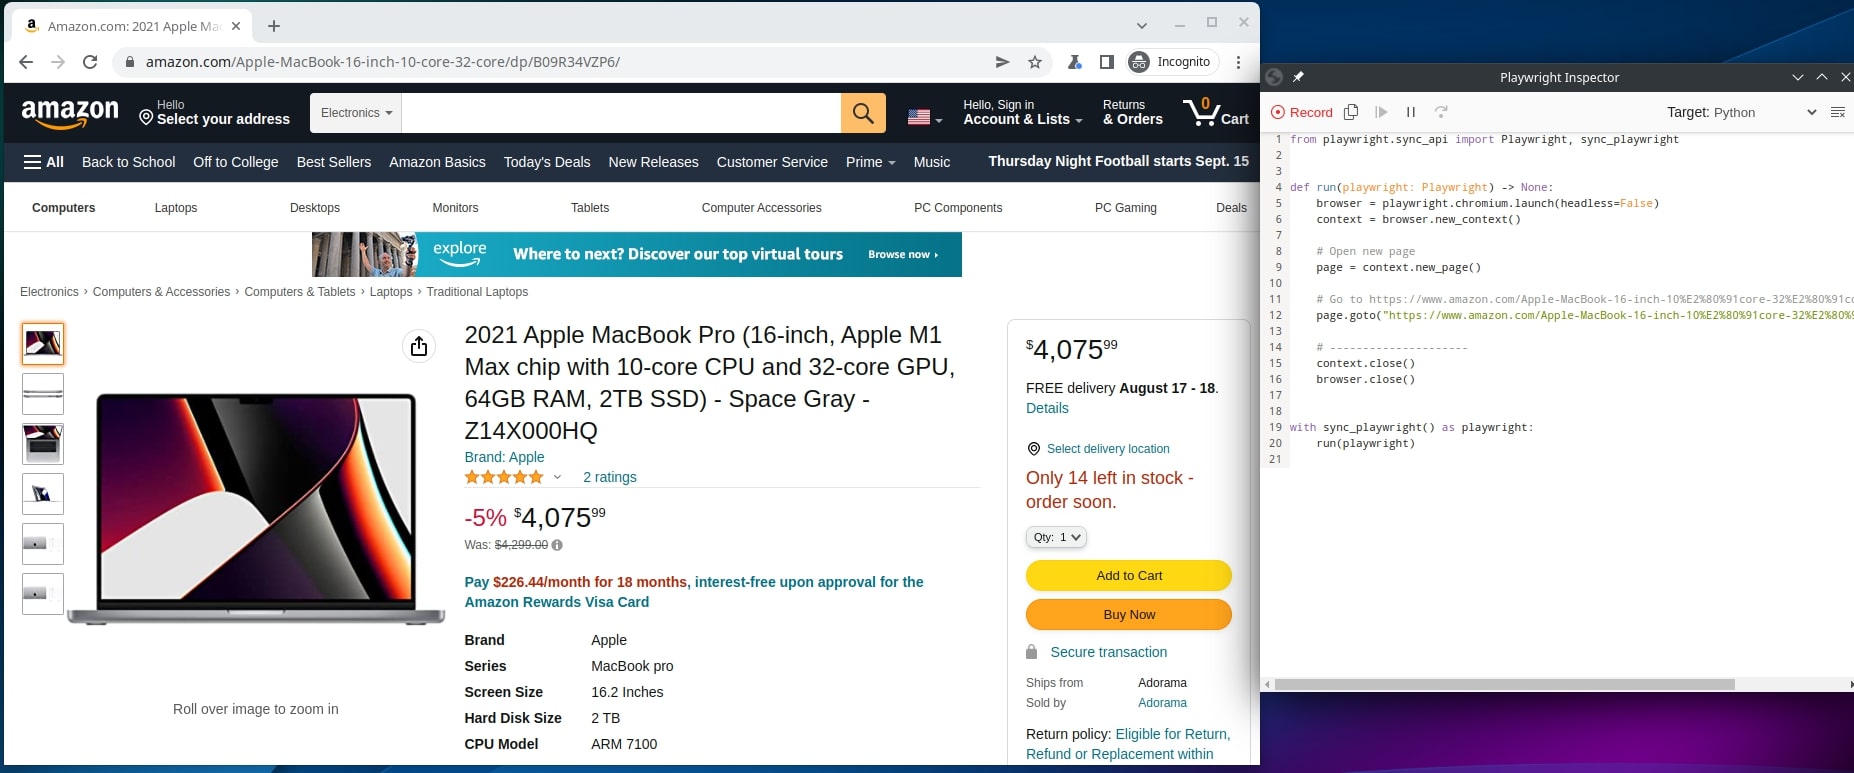This screenshot has width=1854, height=773.
Task: Click Add to Cart button
Action: pyautogui.click(x=1129, y=575)
